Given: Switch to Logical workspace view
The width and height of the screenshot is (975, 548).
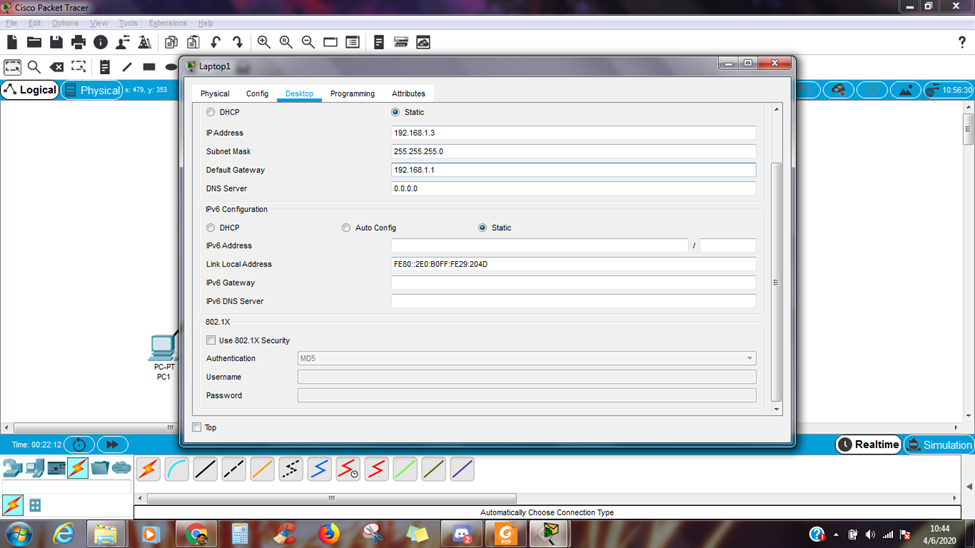Looking at the screenshot, I should pyautogui.click(x=30, y=90).
